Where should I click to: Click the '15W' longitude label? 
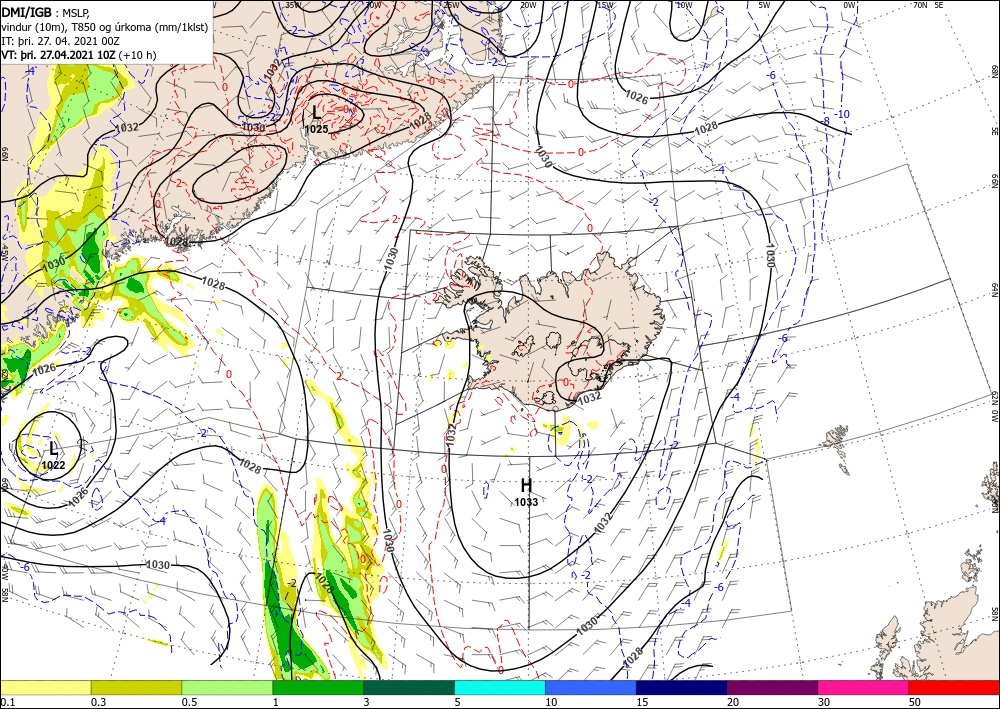pos(606,5)
